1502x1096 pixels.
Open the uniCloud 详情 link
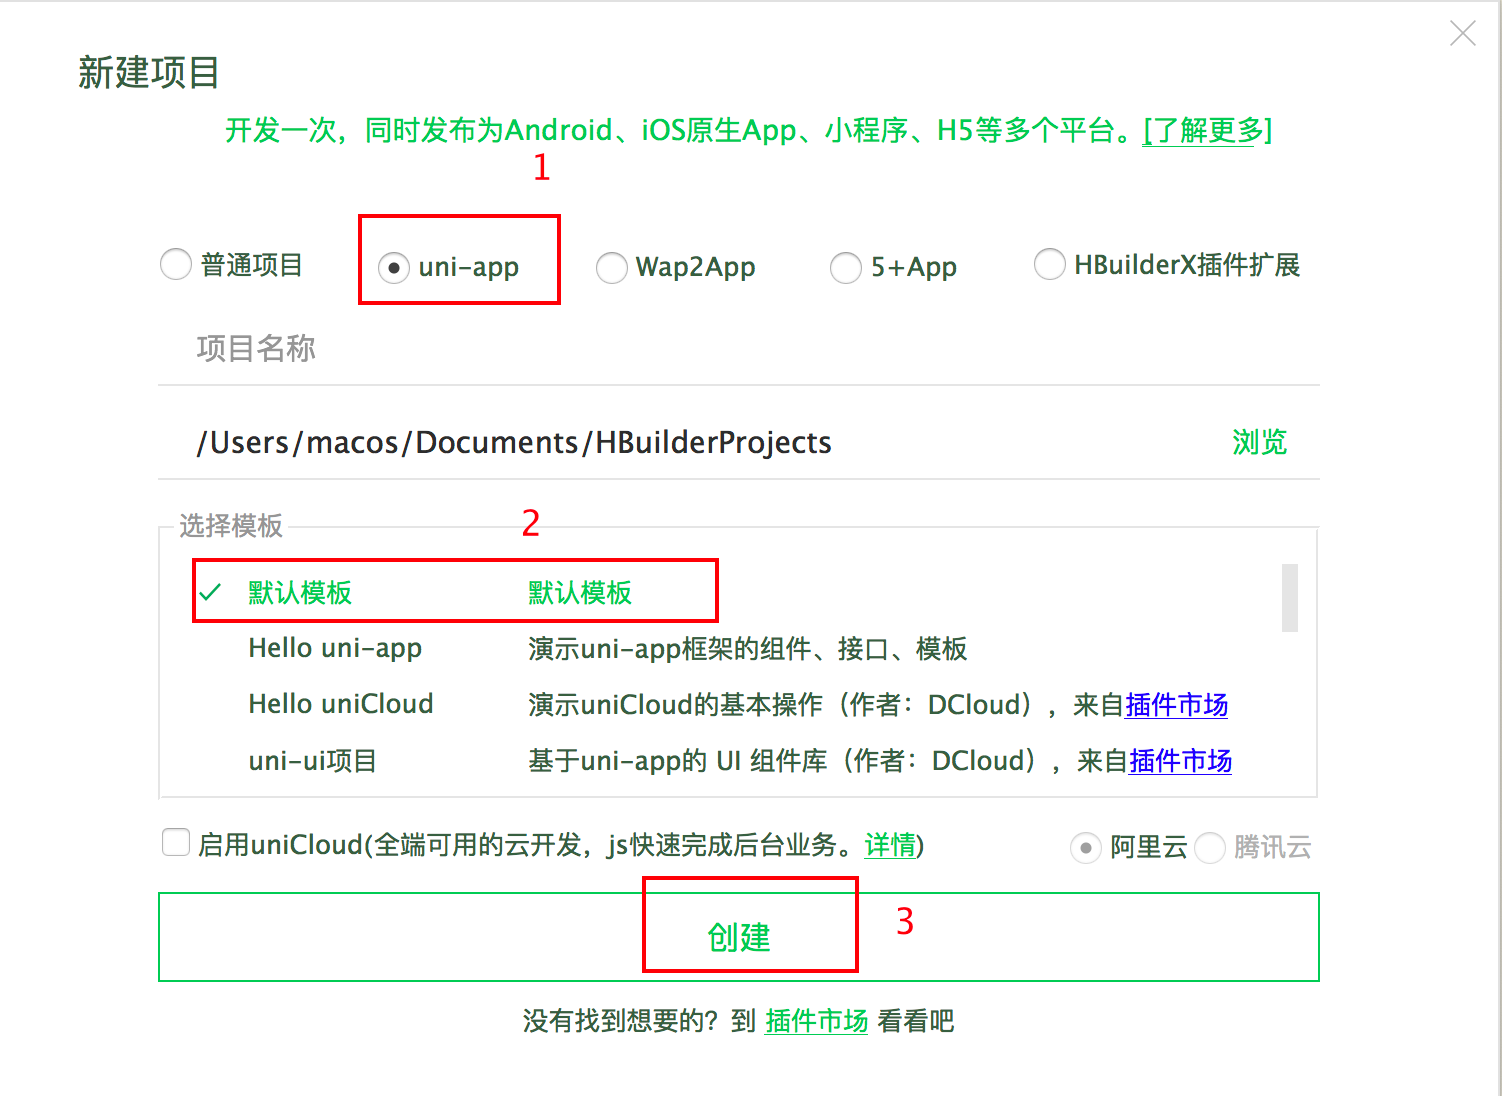[x=890, y=845]
